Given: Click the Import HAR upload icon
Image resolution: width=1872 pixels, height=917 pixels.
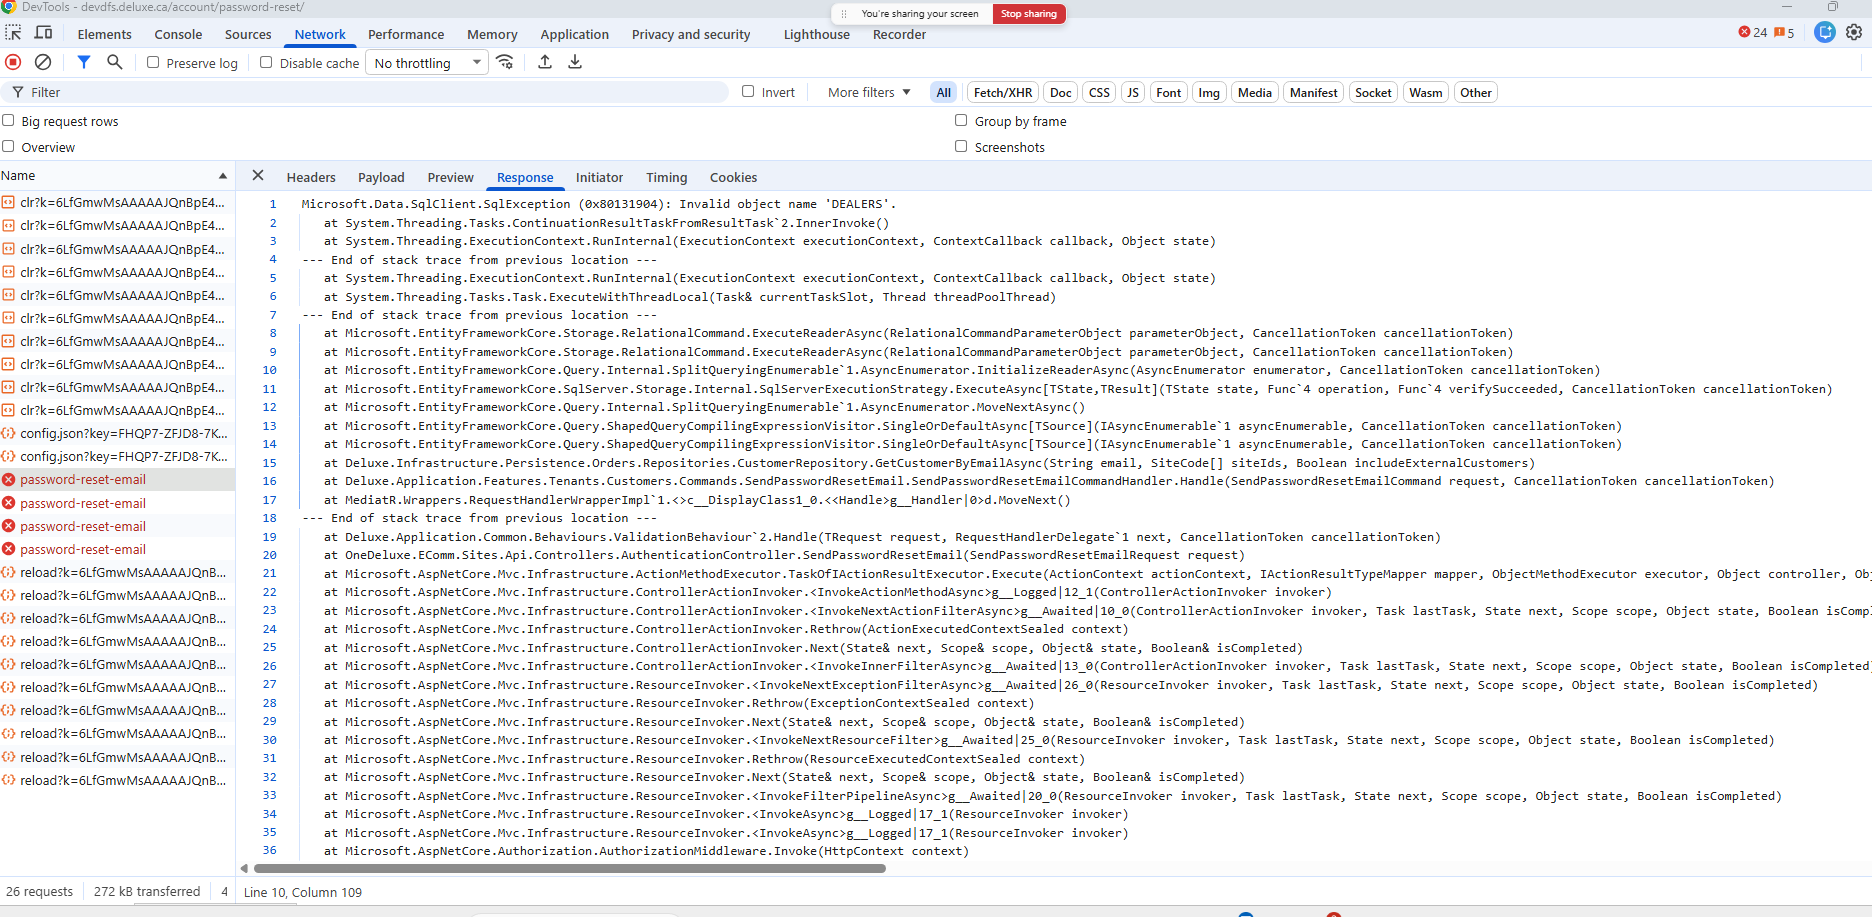Looking at the screenshot, I should click(545, 62).
